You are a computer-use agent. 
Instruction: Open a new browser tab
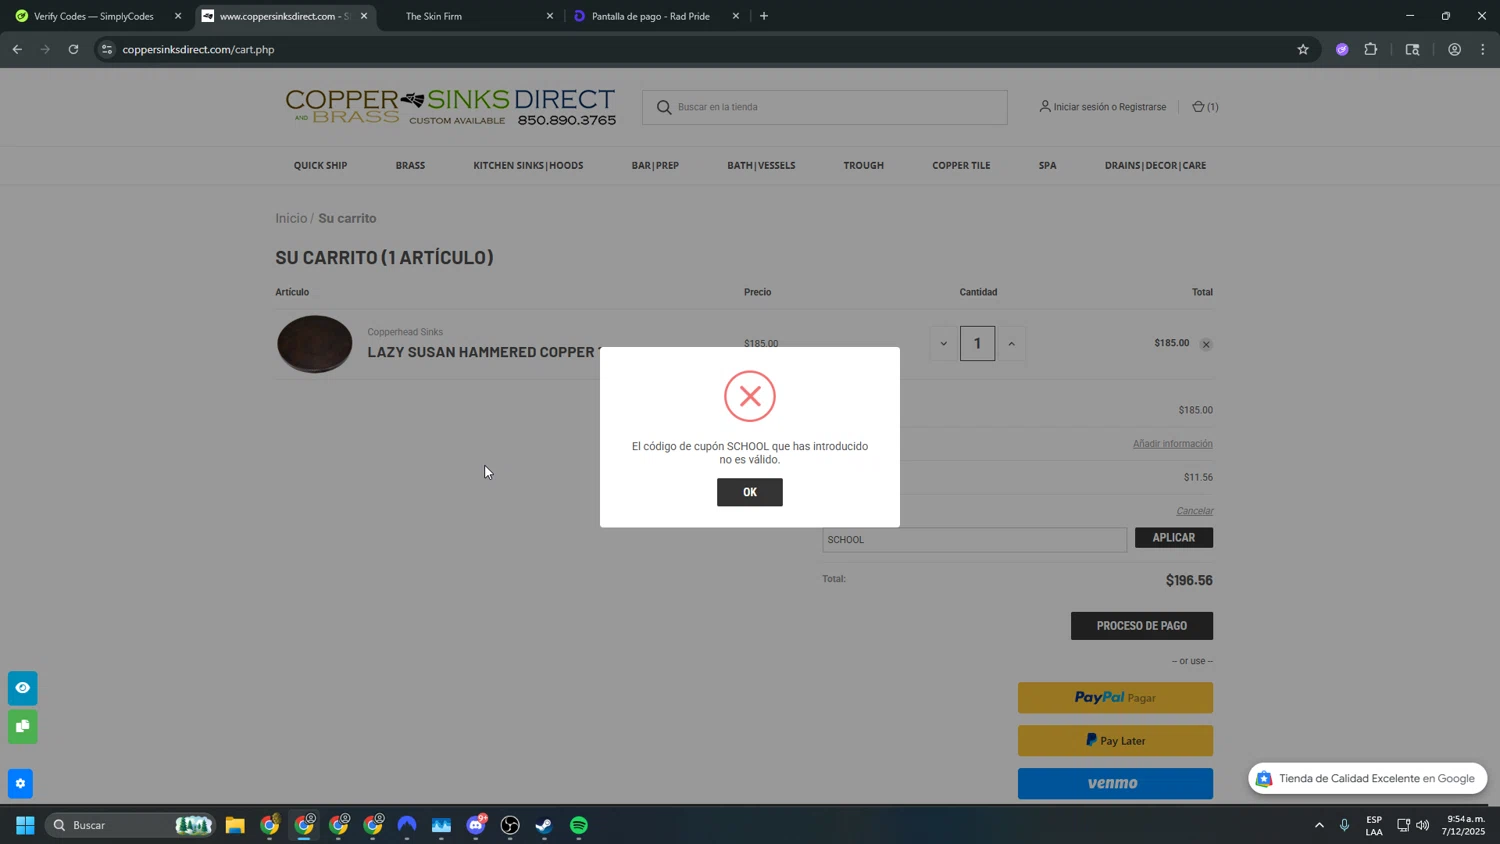point(764,16)
